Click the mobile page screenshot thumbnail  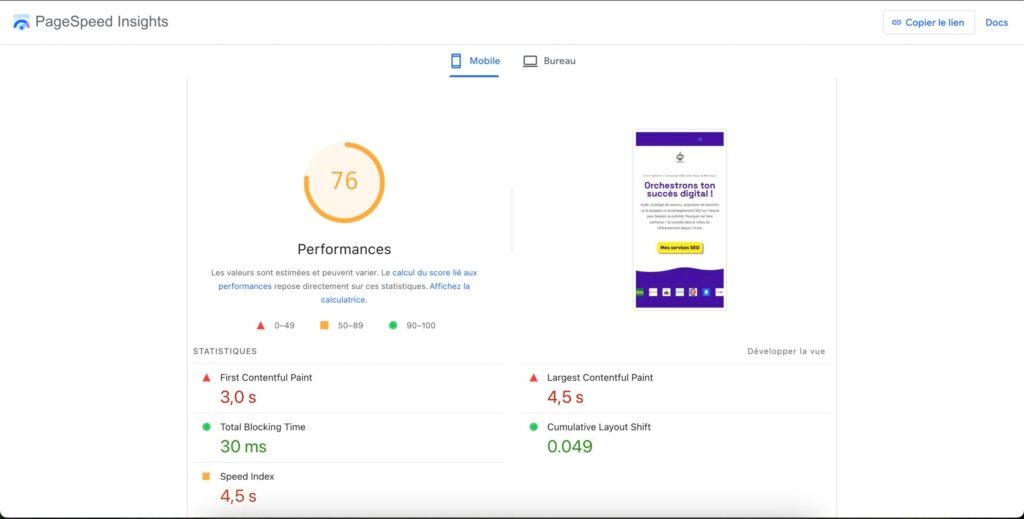click(x=680, y=220)
